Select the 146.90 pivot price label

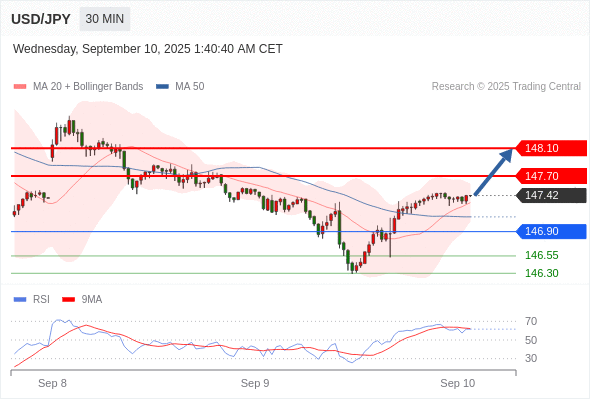[x=550, y=231]
